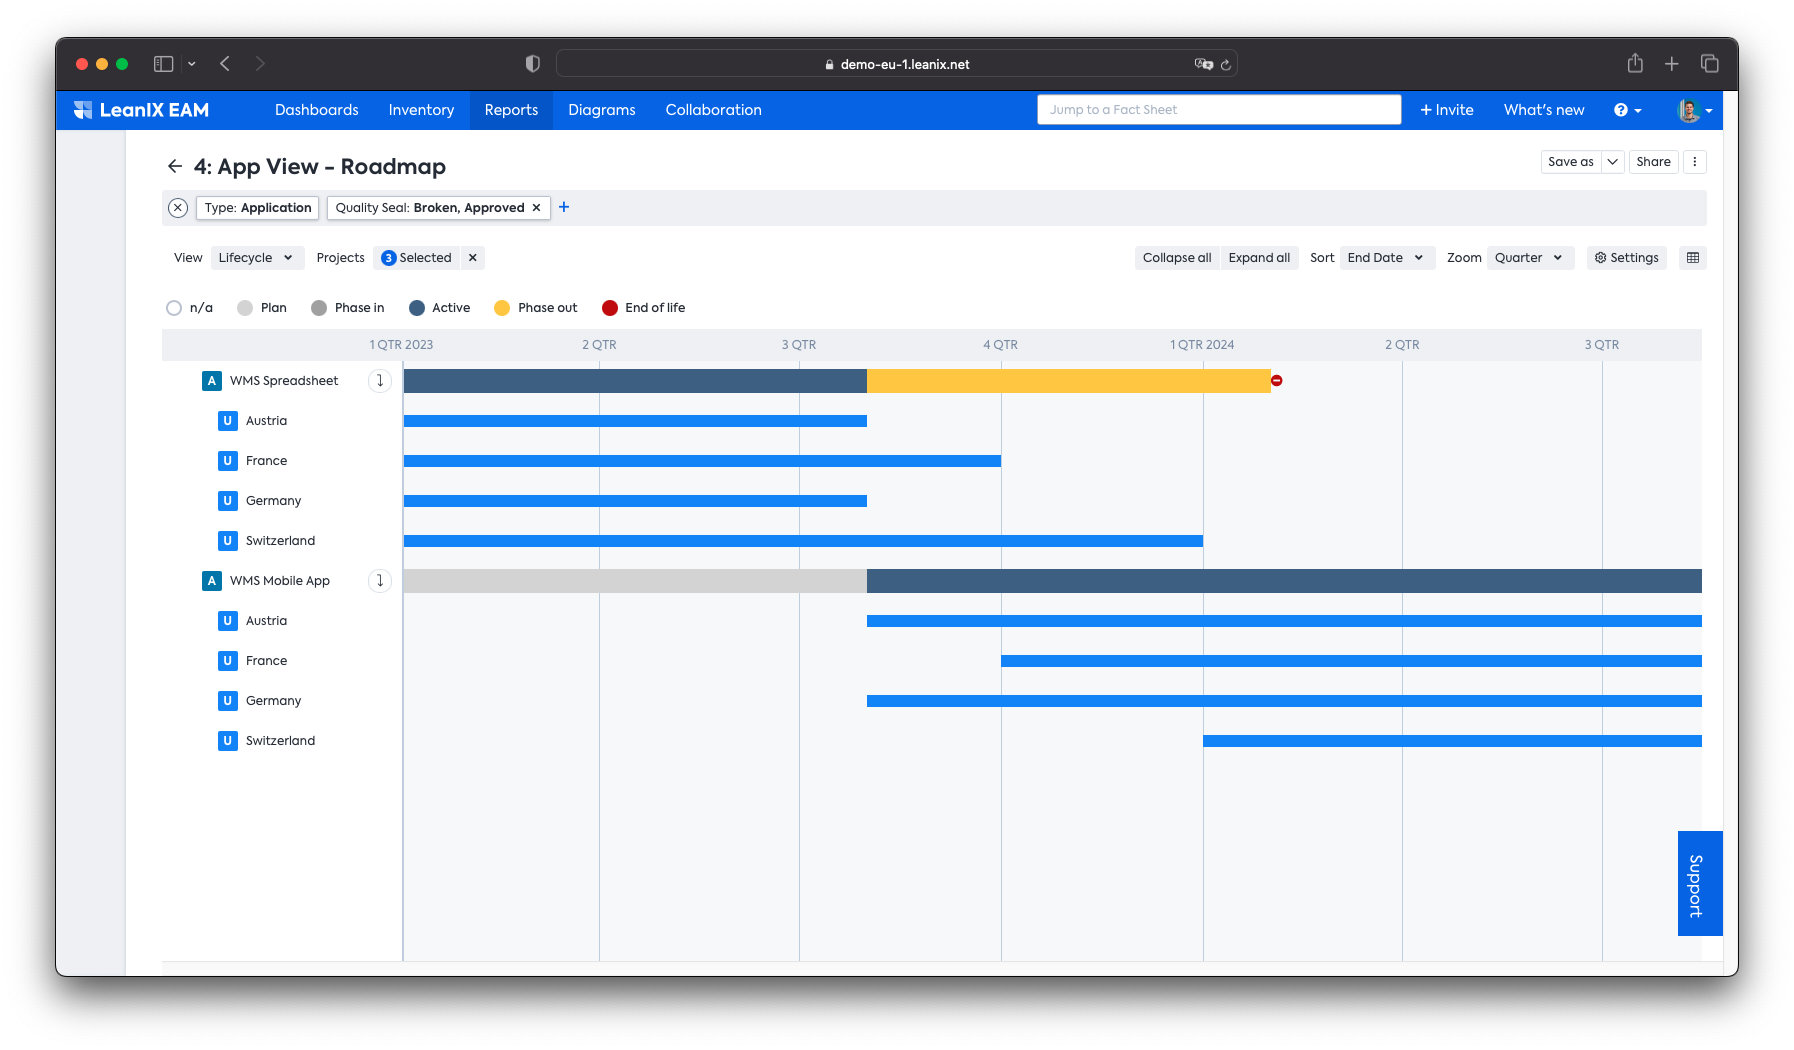Click the Switzerland bar under WMS Spreadsheet
This screenshot has width=1794, height=1050.
click(803, 541)
